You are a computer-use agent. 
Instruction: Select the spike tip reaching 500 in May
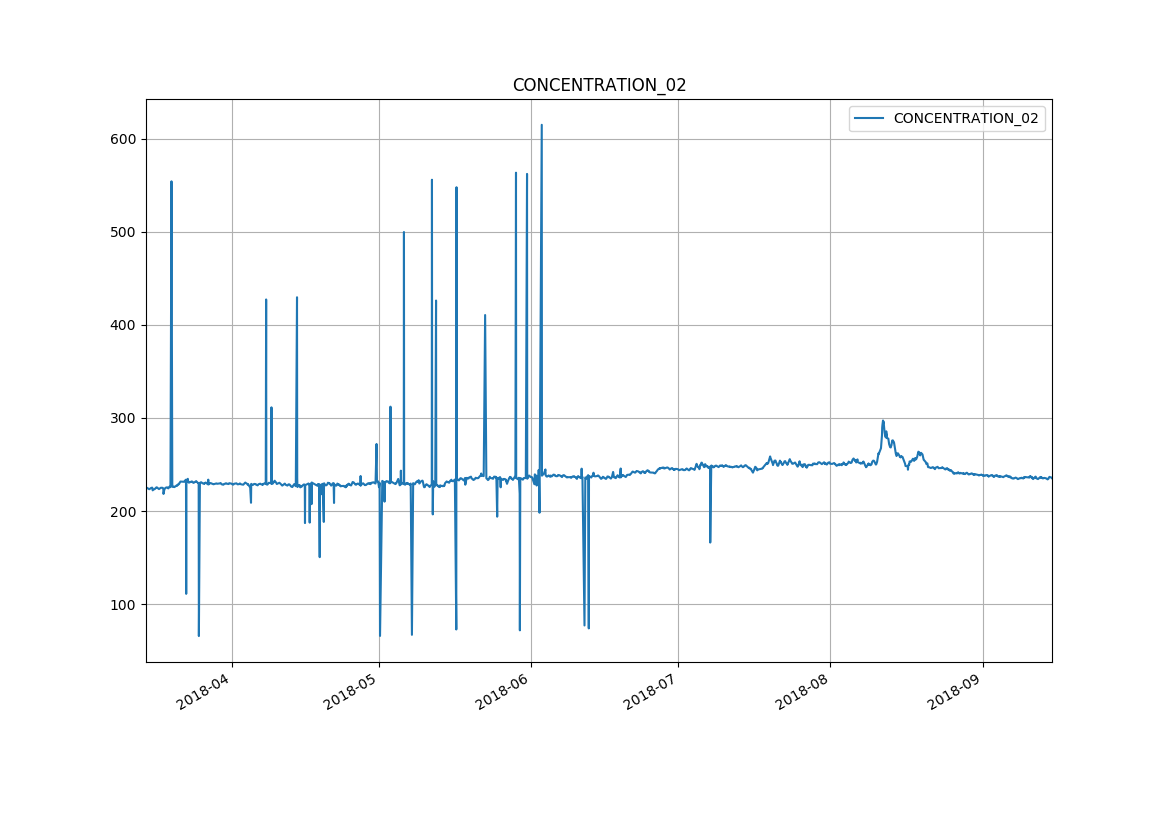tap(404, 232)
